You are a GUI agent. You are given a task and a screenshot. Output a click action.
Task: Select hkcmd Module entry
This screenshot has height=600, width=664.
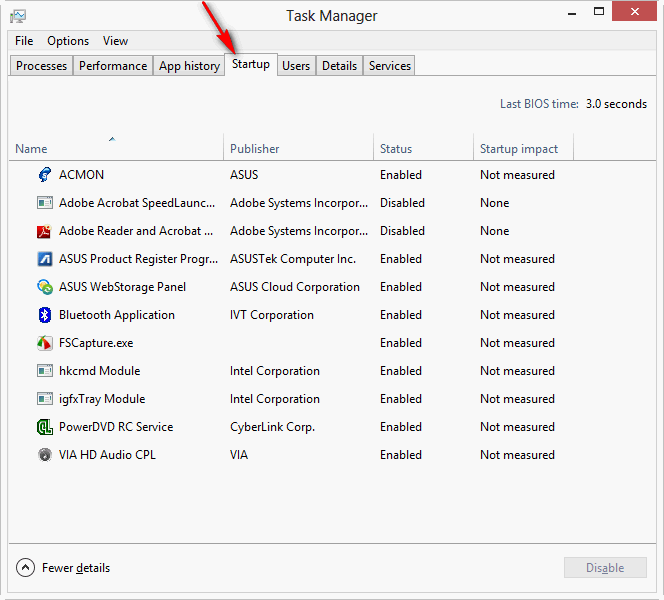click(100, 371)
